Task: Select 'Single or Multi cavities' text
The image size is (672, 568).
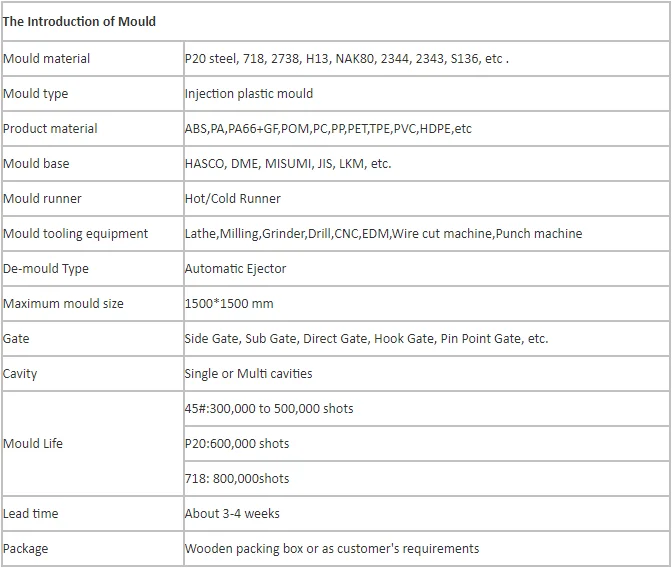Action: tap(249, 374)
